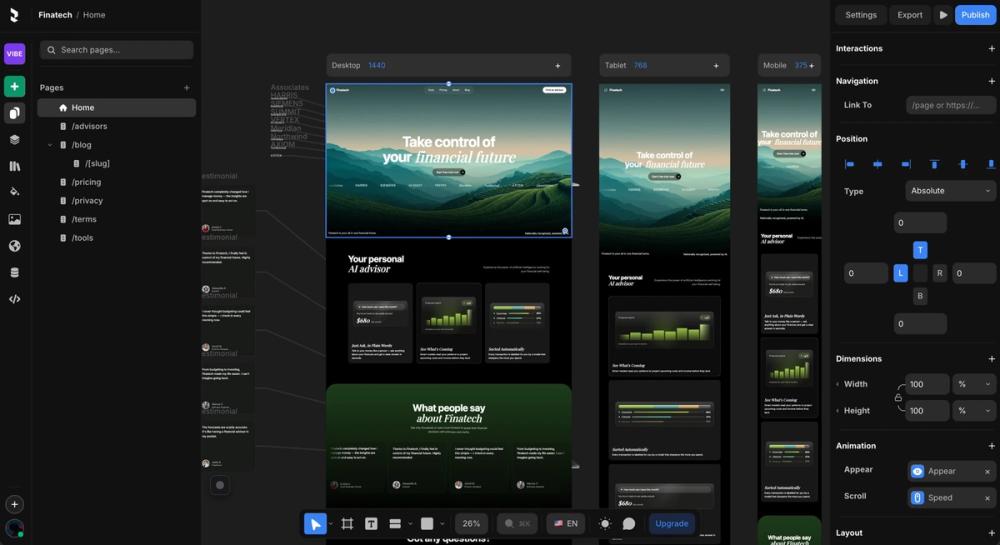
Task: Focus the Search pages field
Action: [117, 50]
